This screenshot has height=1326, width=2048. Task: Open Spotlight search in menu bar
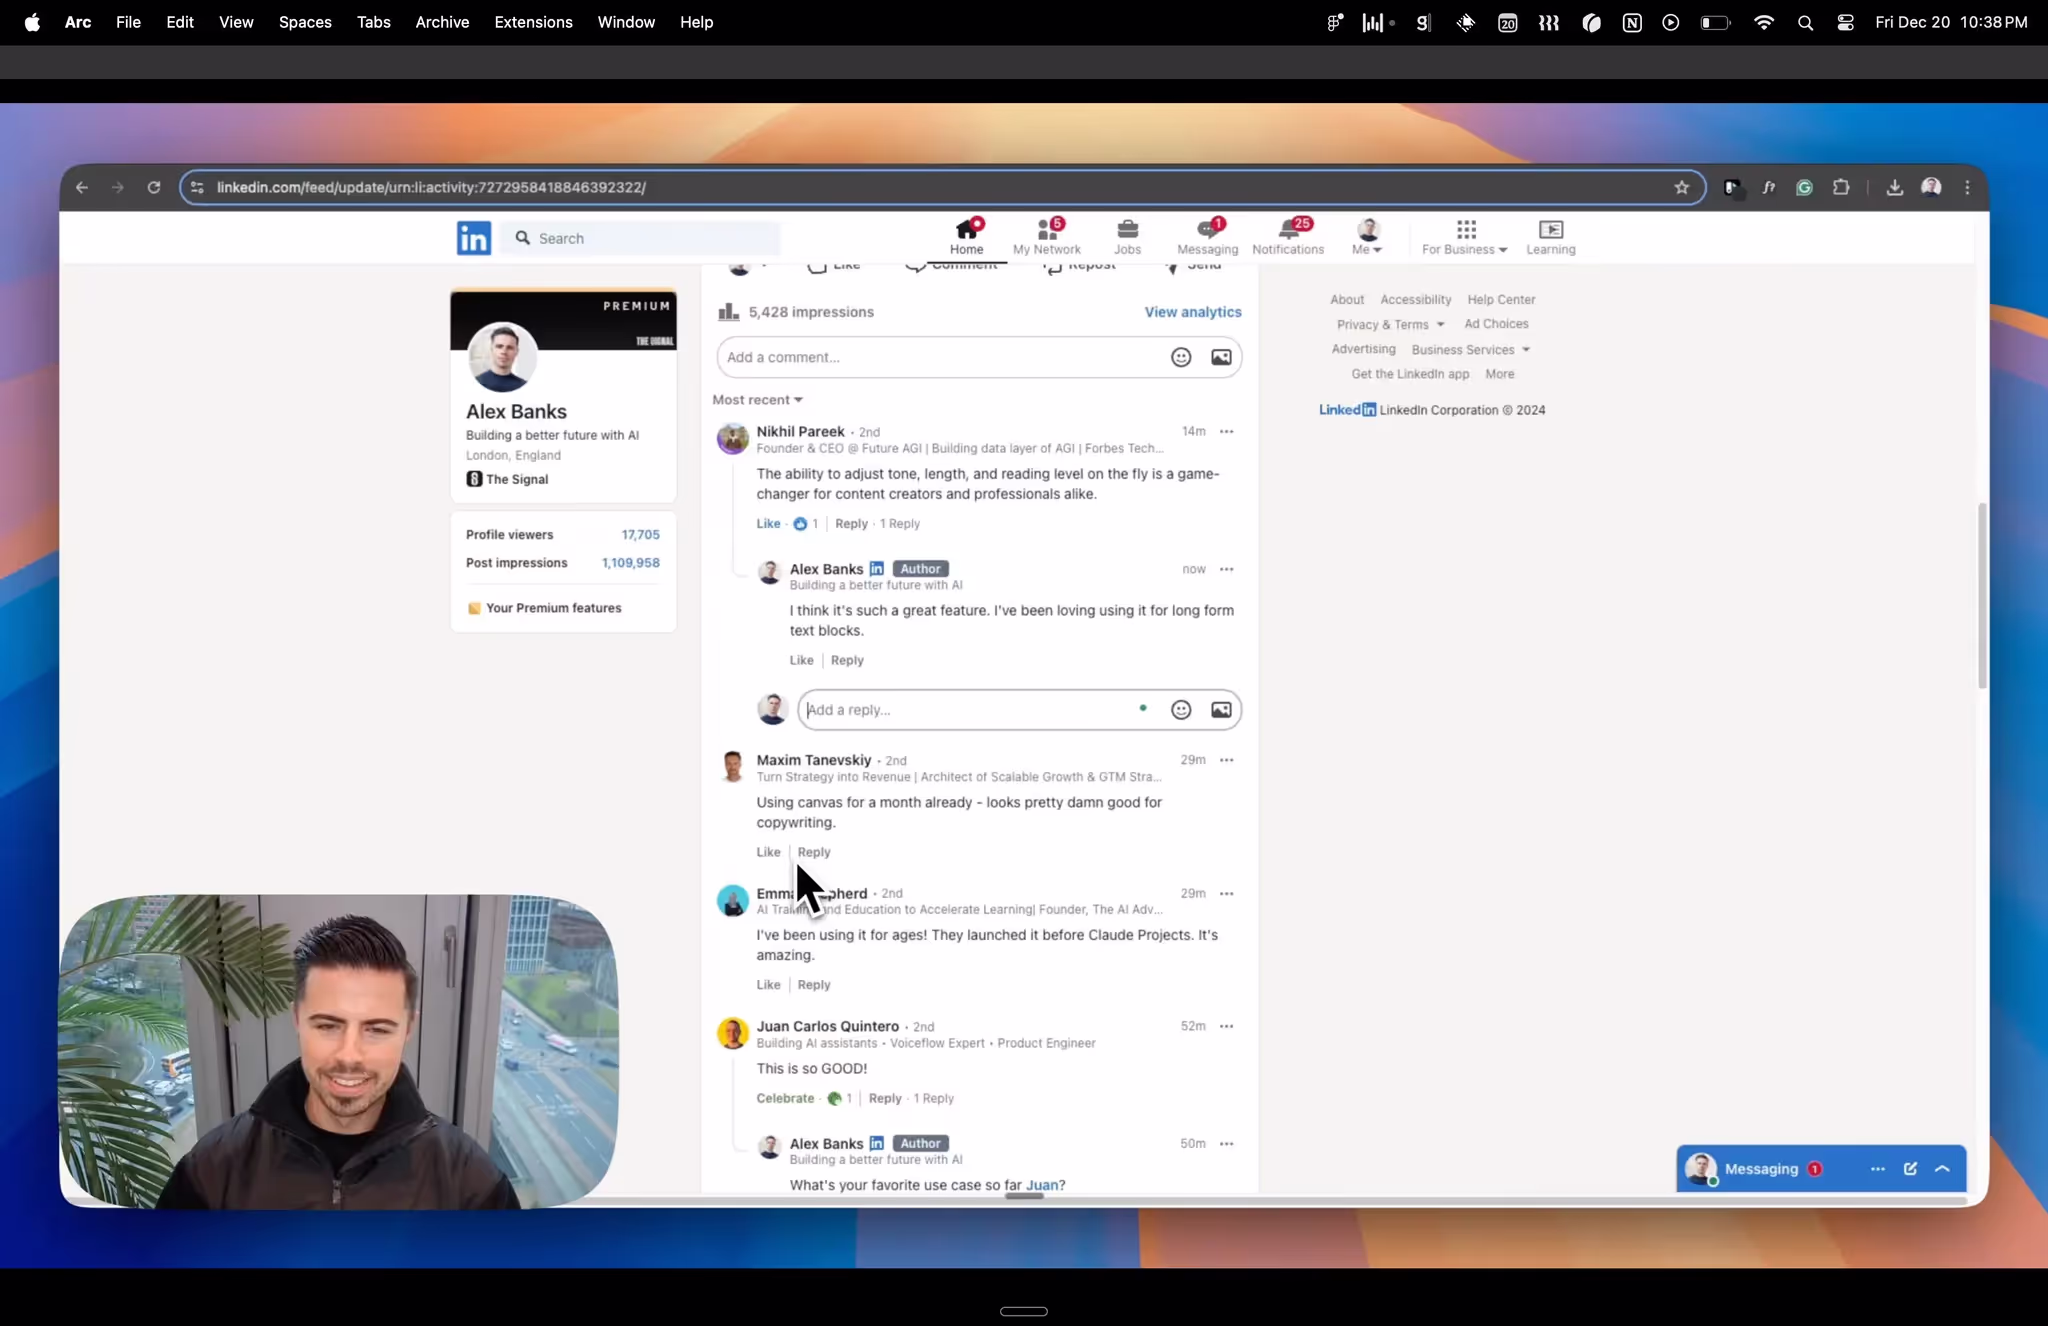click(1805, 22)
